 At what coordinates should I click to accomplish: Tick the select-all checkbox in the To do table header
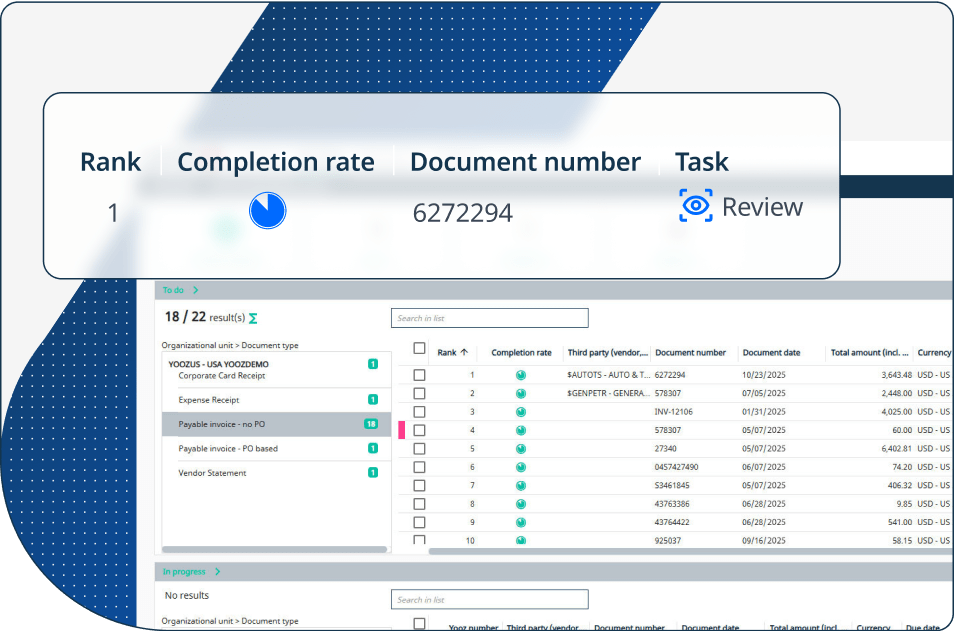(x=419, y=348)
